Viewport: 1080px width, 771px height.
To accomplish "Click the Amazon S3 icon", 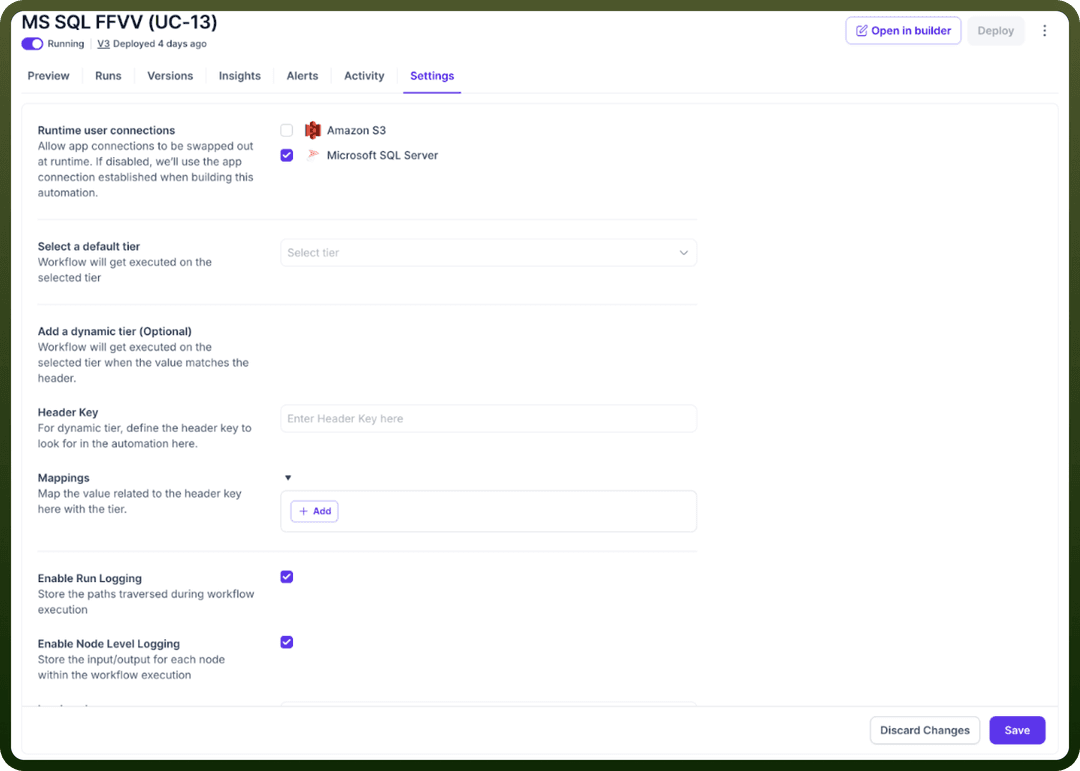I will [x=313, y=130].
